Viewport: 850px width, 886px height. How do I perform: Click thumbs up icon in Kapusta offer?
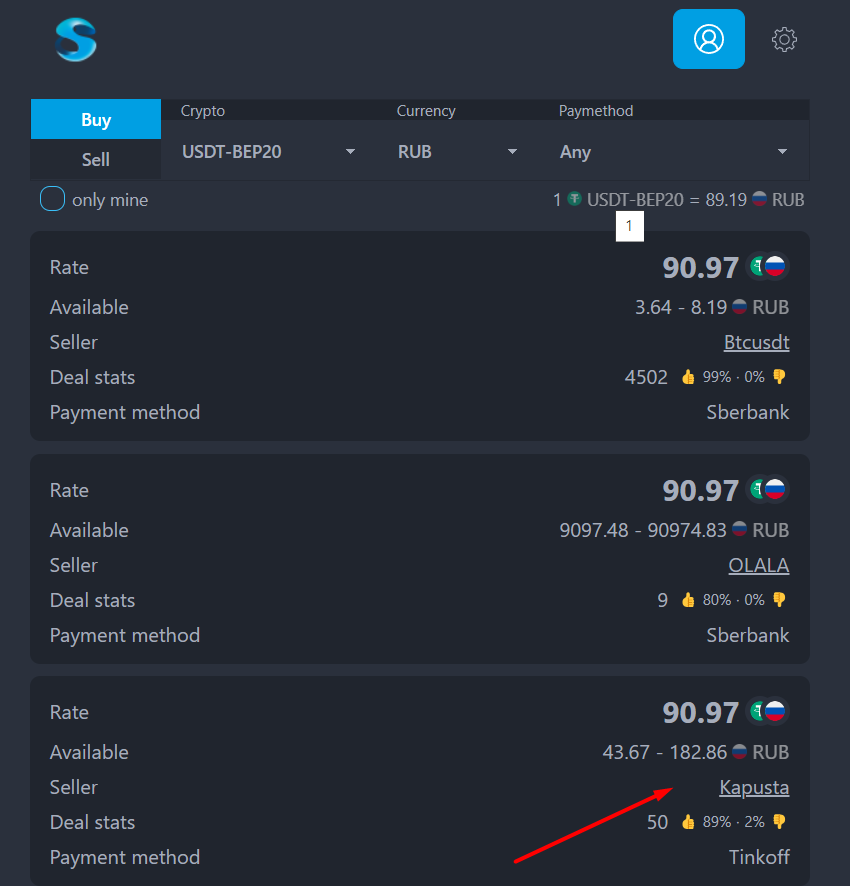coord(688,822)
